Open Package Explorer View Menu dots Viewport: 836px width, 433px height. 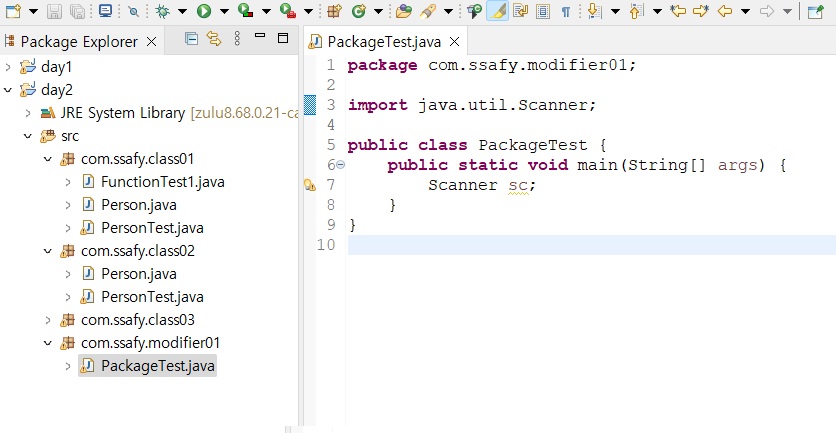tap(237, 38)
